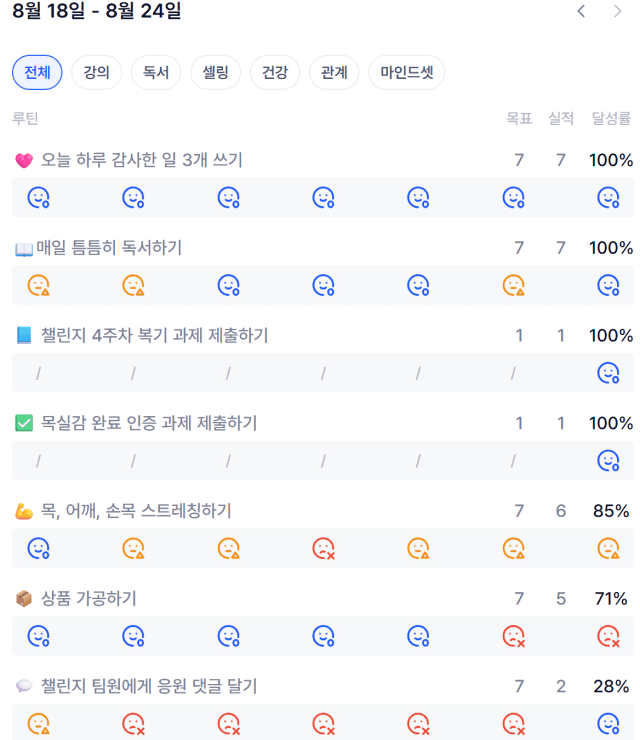Click the last blue smiley for 챌린지 4주차 복기

point(608,373)
